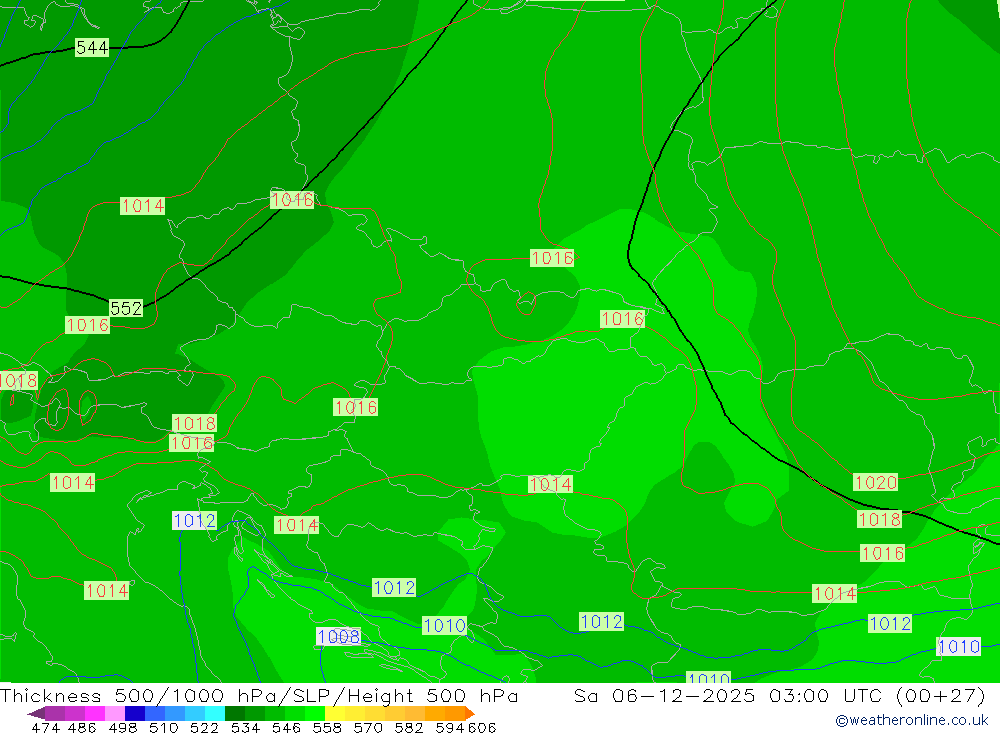This screenshot has height=733, width=1000.
Task: Click the 474 legend value
Action: click(45, 727)
